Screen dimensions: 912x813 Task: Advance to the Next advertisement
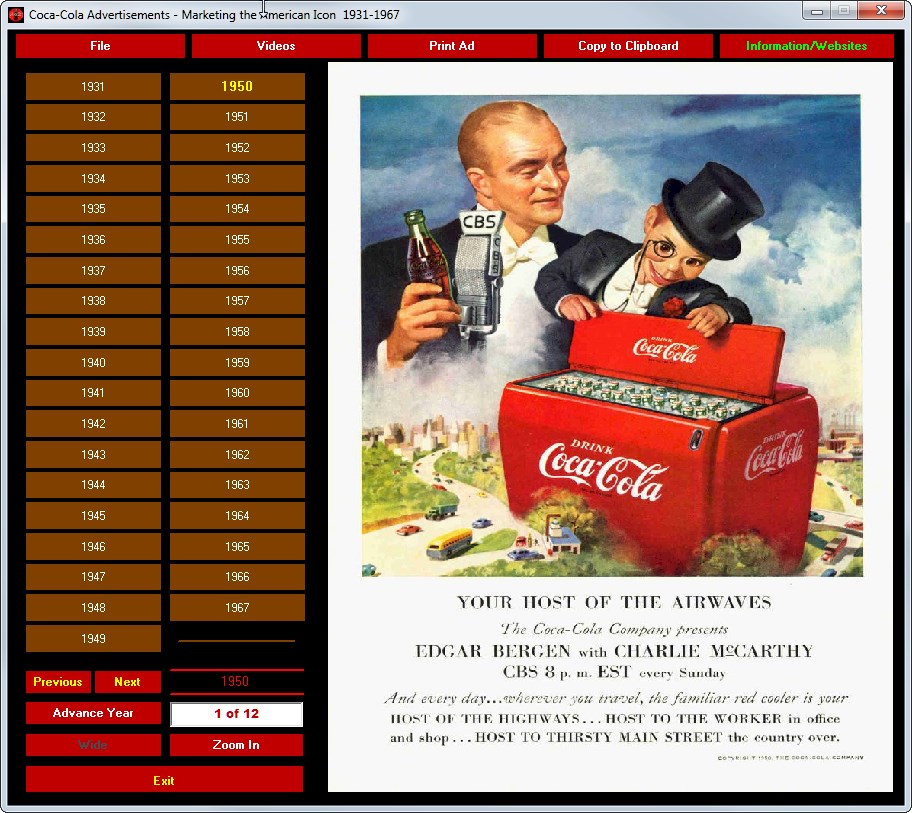pos(127,682)
